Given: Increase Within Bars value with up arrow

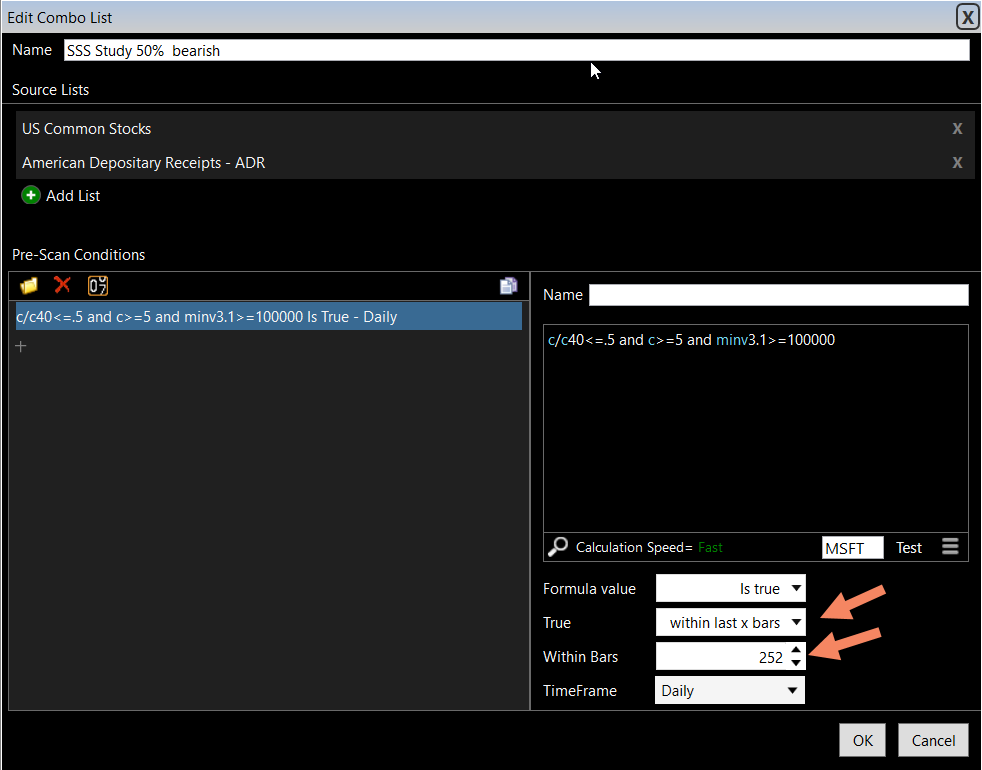Looking at the screenshot, I should [796, 650].
